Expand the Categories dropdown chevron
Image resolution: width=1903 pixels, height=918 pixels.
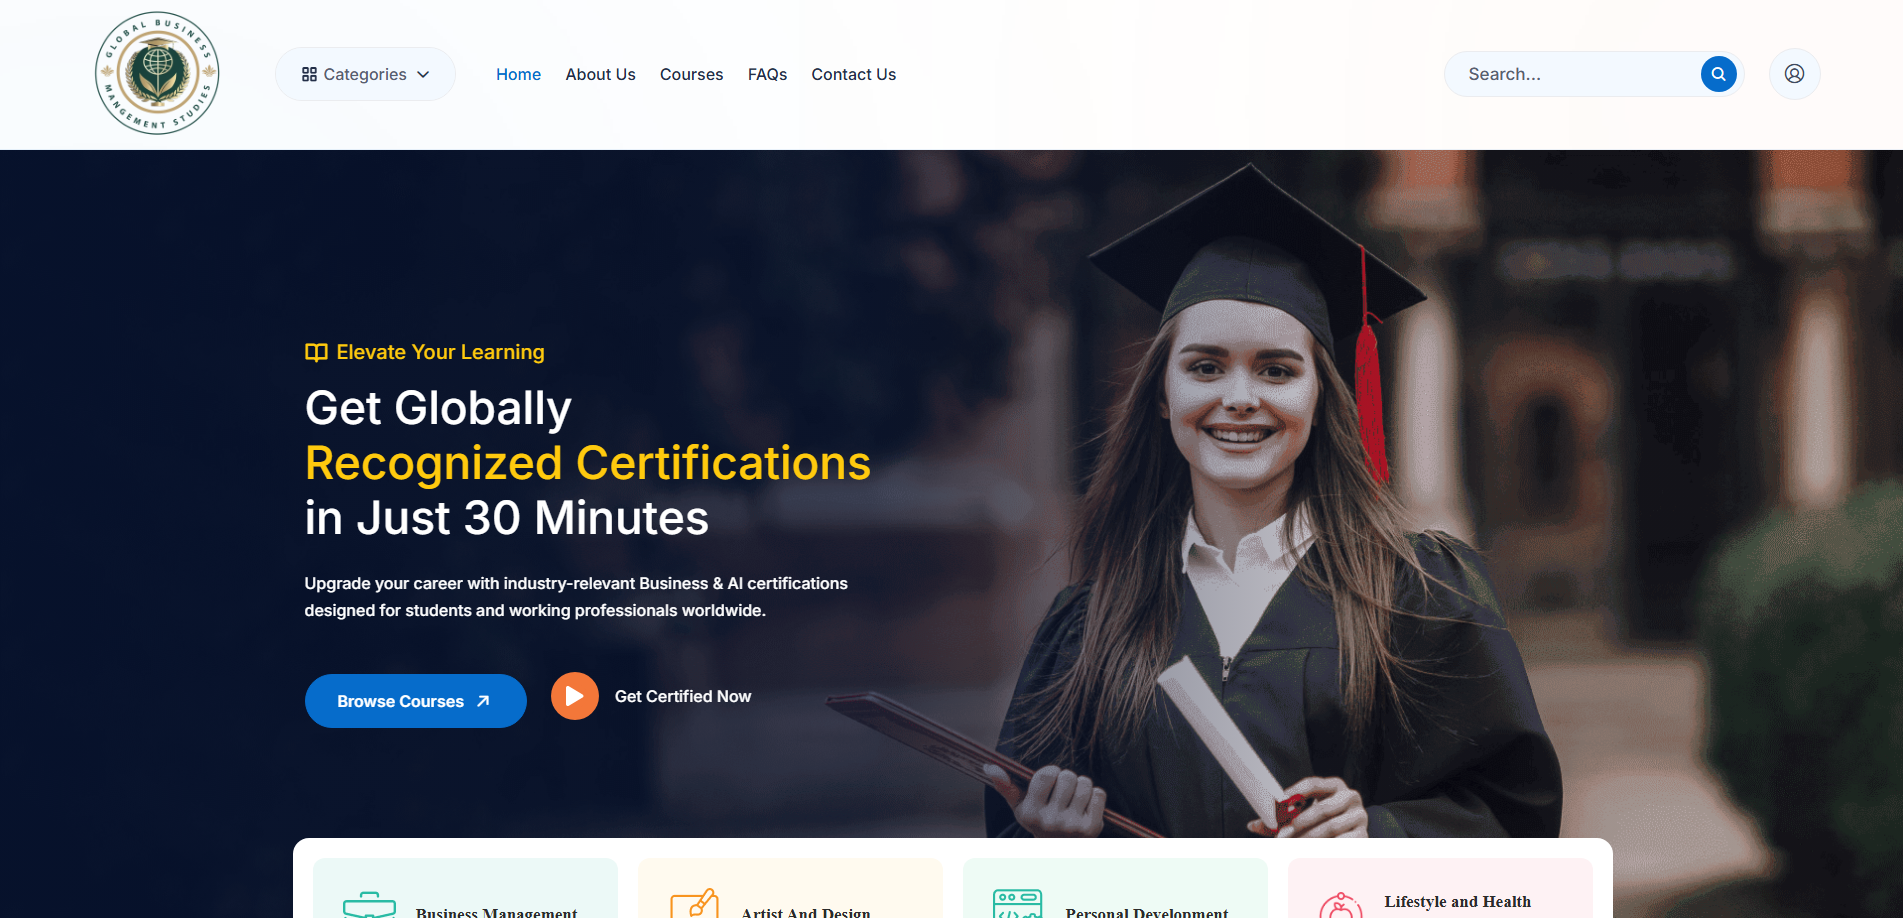point(423,74)
